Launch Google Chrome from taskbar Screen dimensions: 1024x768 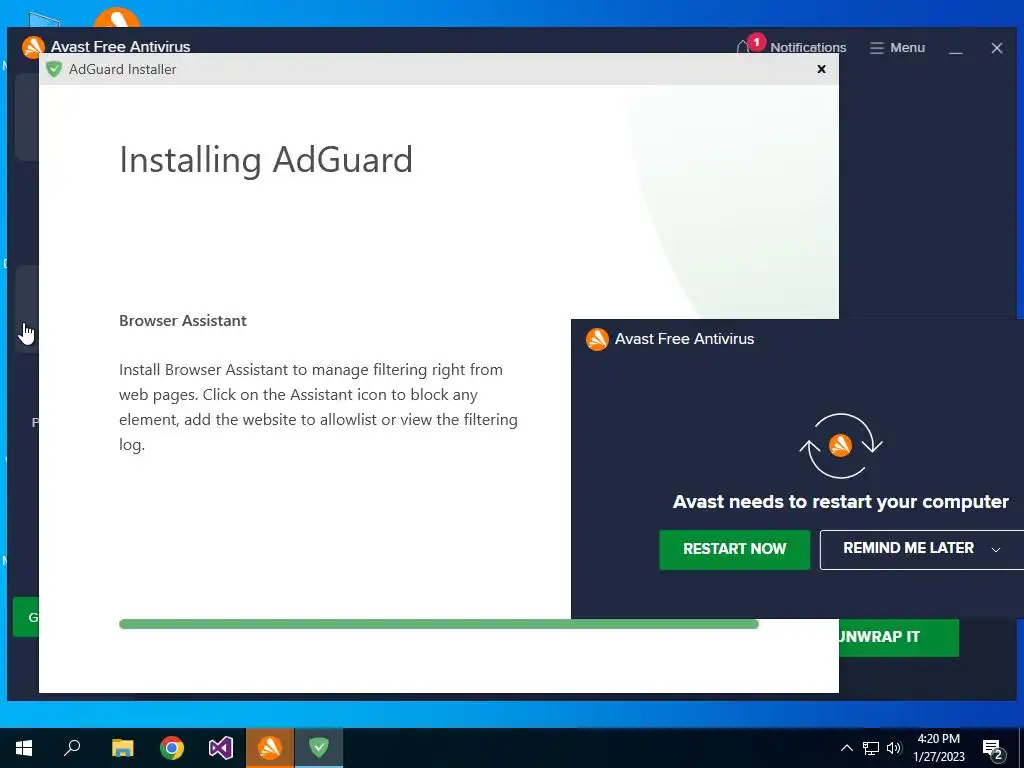[x=172, y=748]
